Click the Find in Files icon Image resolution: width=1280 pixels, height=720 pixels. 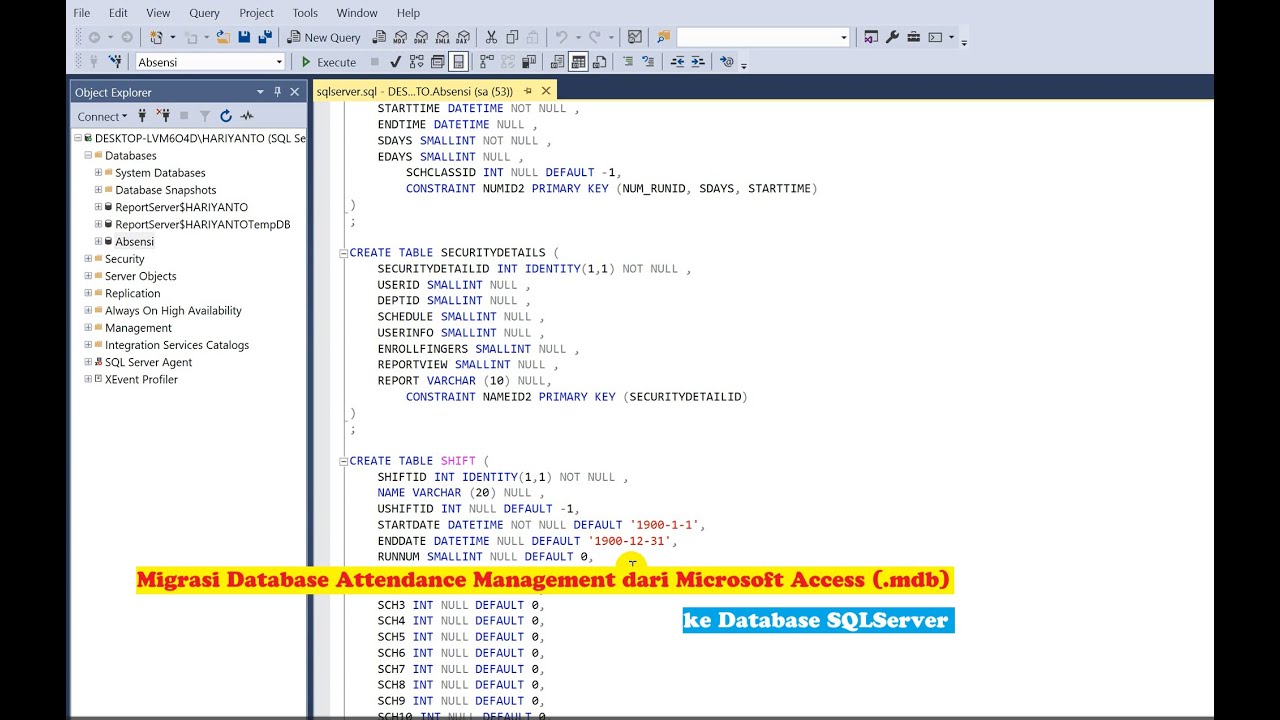663,37
